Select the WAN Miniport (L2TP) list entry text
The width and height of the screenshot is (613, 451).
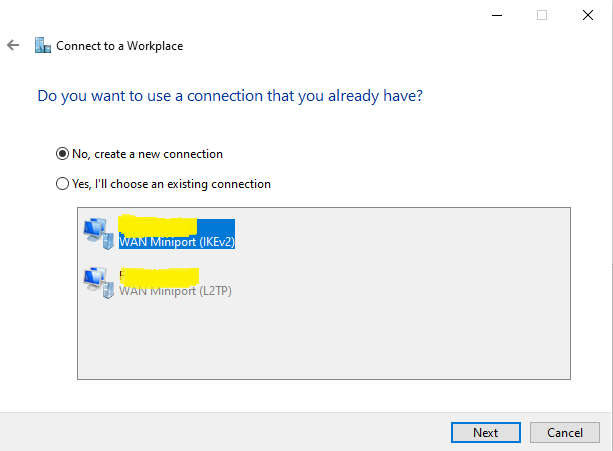coord(175,291)
